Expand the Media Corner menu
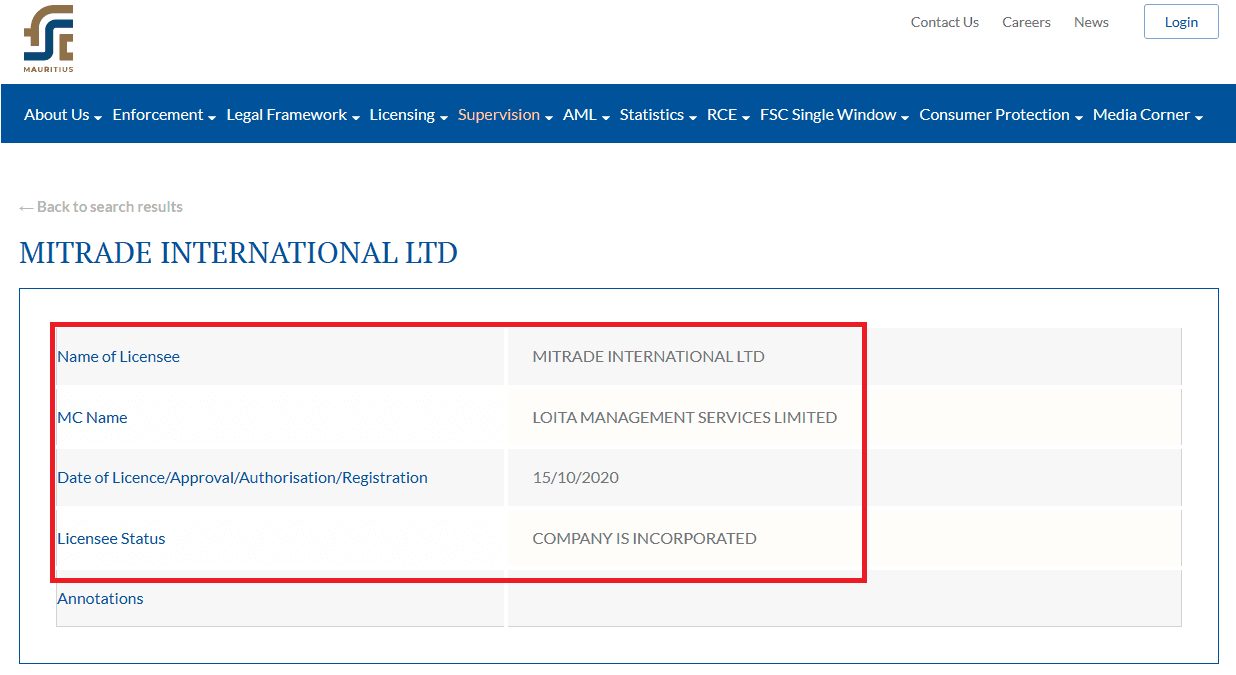1236x675 pixels. 1147,115
